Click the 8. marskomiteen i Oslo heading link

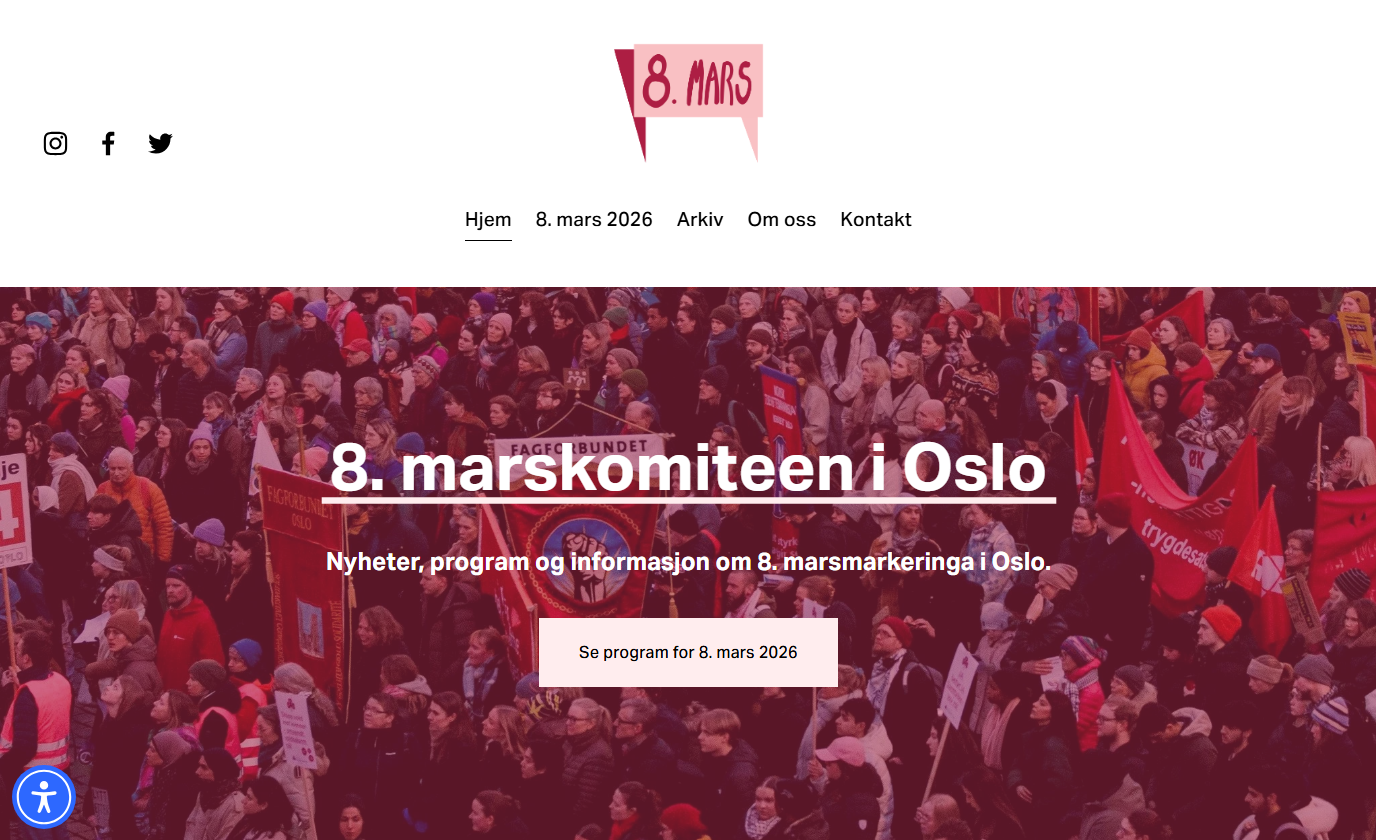click(688, 468)
